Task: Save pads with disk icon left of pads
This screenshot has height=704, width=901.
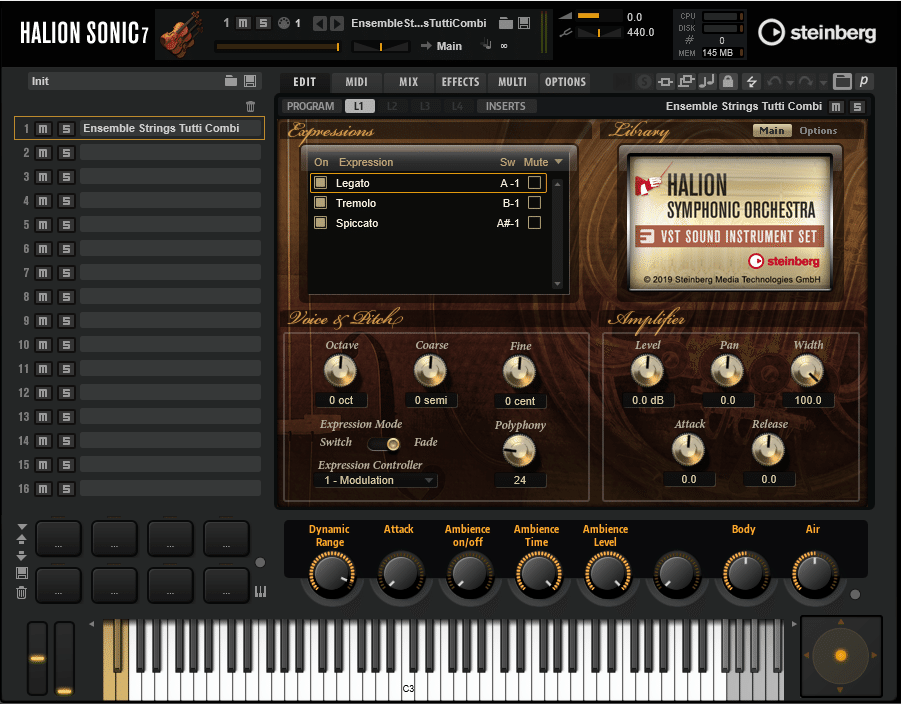Action: [x=22, y=572]
